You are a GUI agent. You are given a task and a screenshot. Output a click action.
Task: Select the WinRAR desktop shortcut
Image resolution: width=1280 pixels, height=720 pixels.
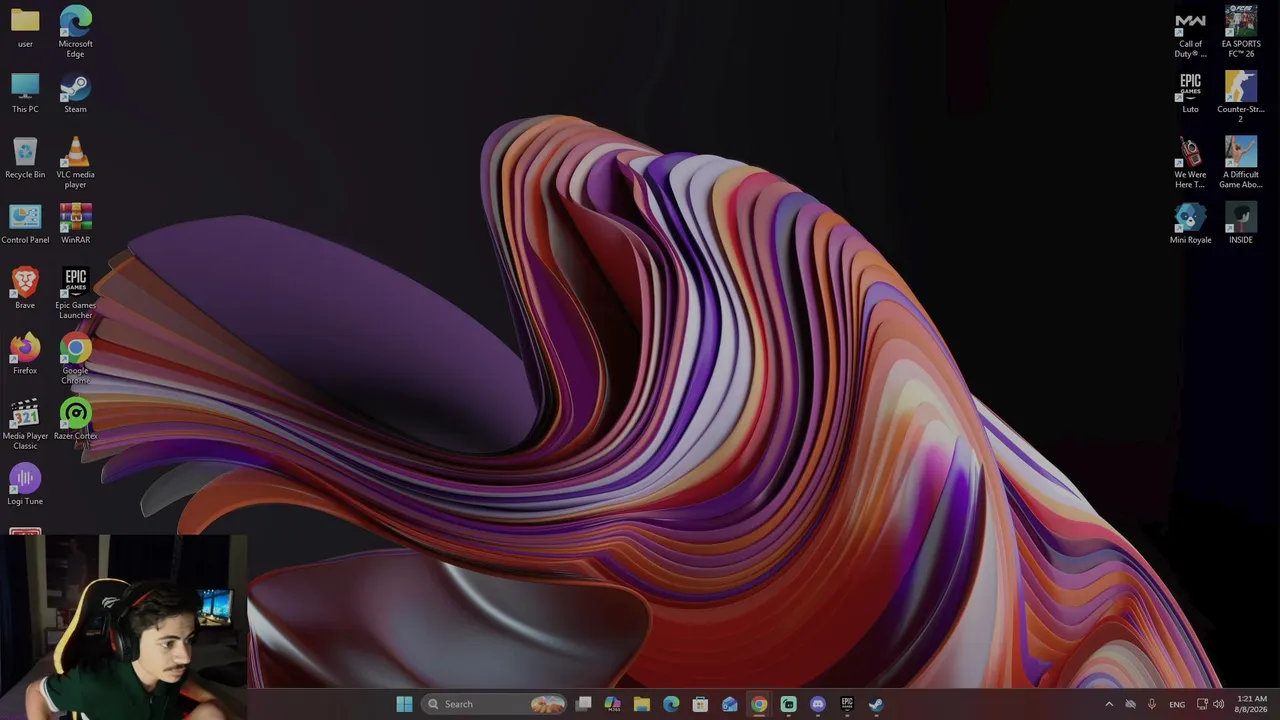(75, 224)
